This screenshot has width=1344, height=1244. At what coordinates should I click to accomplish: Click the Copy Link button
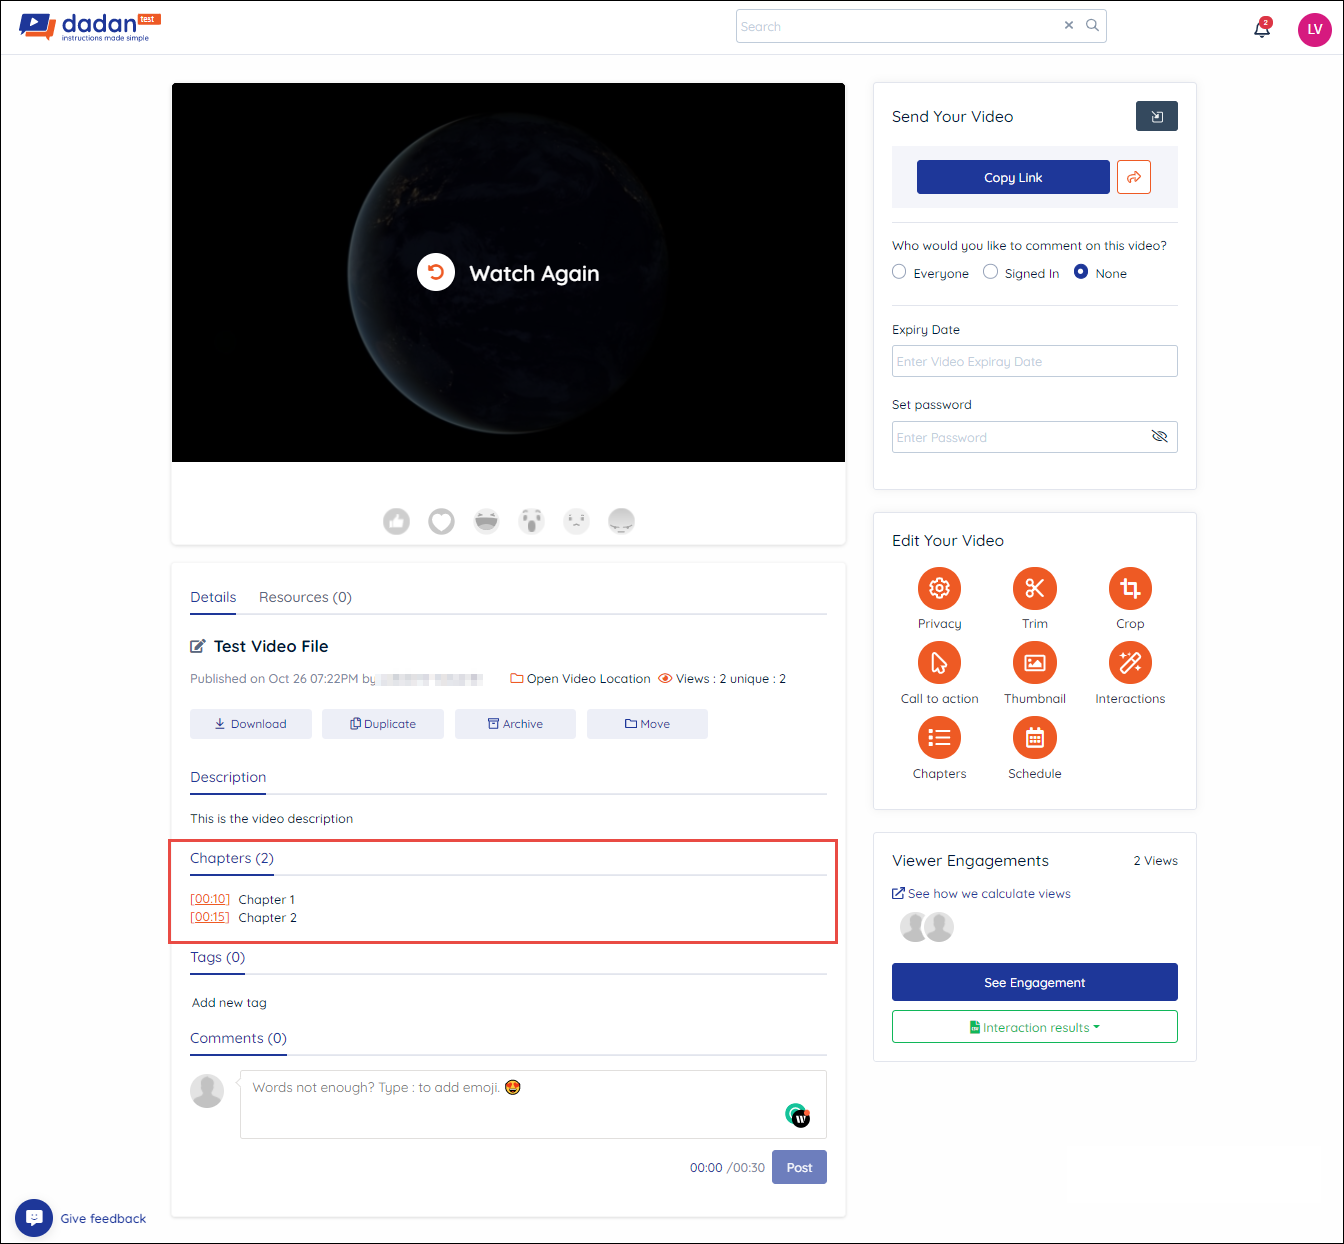(x=1013, y=177)
